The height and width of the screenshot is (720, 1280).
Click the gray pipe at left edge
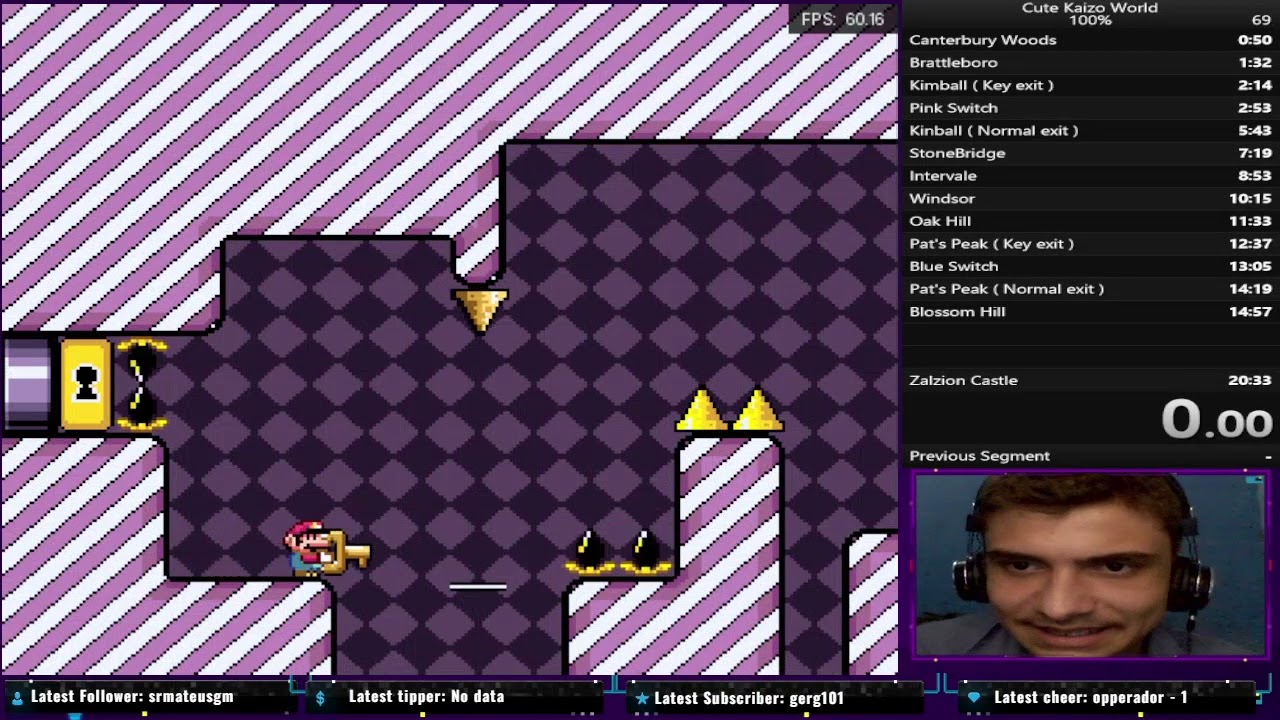click(27, 384)
